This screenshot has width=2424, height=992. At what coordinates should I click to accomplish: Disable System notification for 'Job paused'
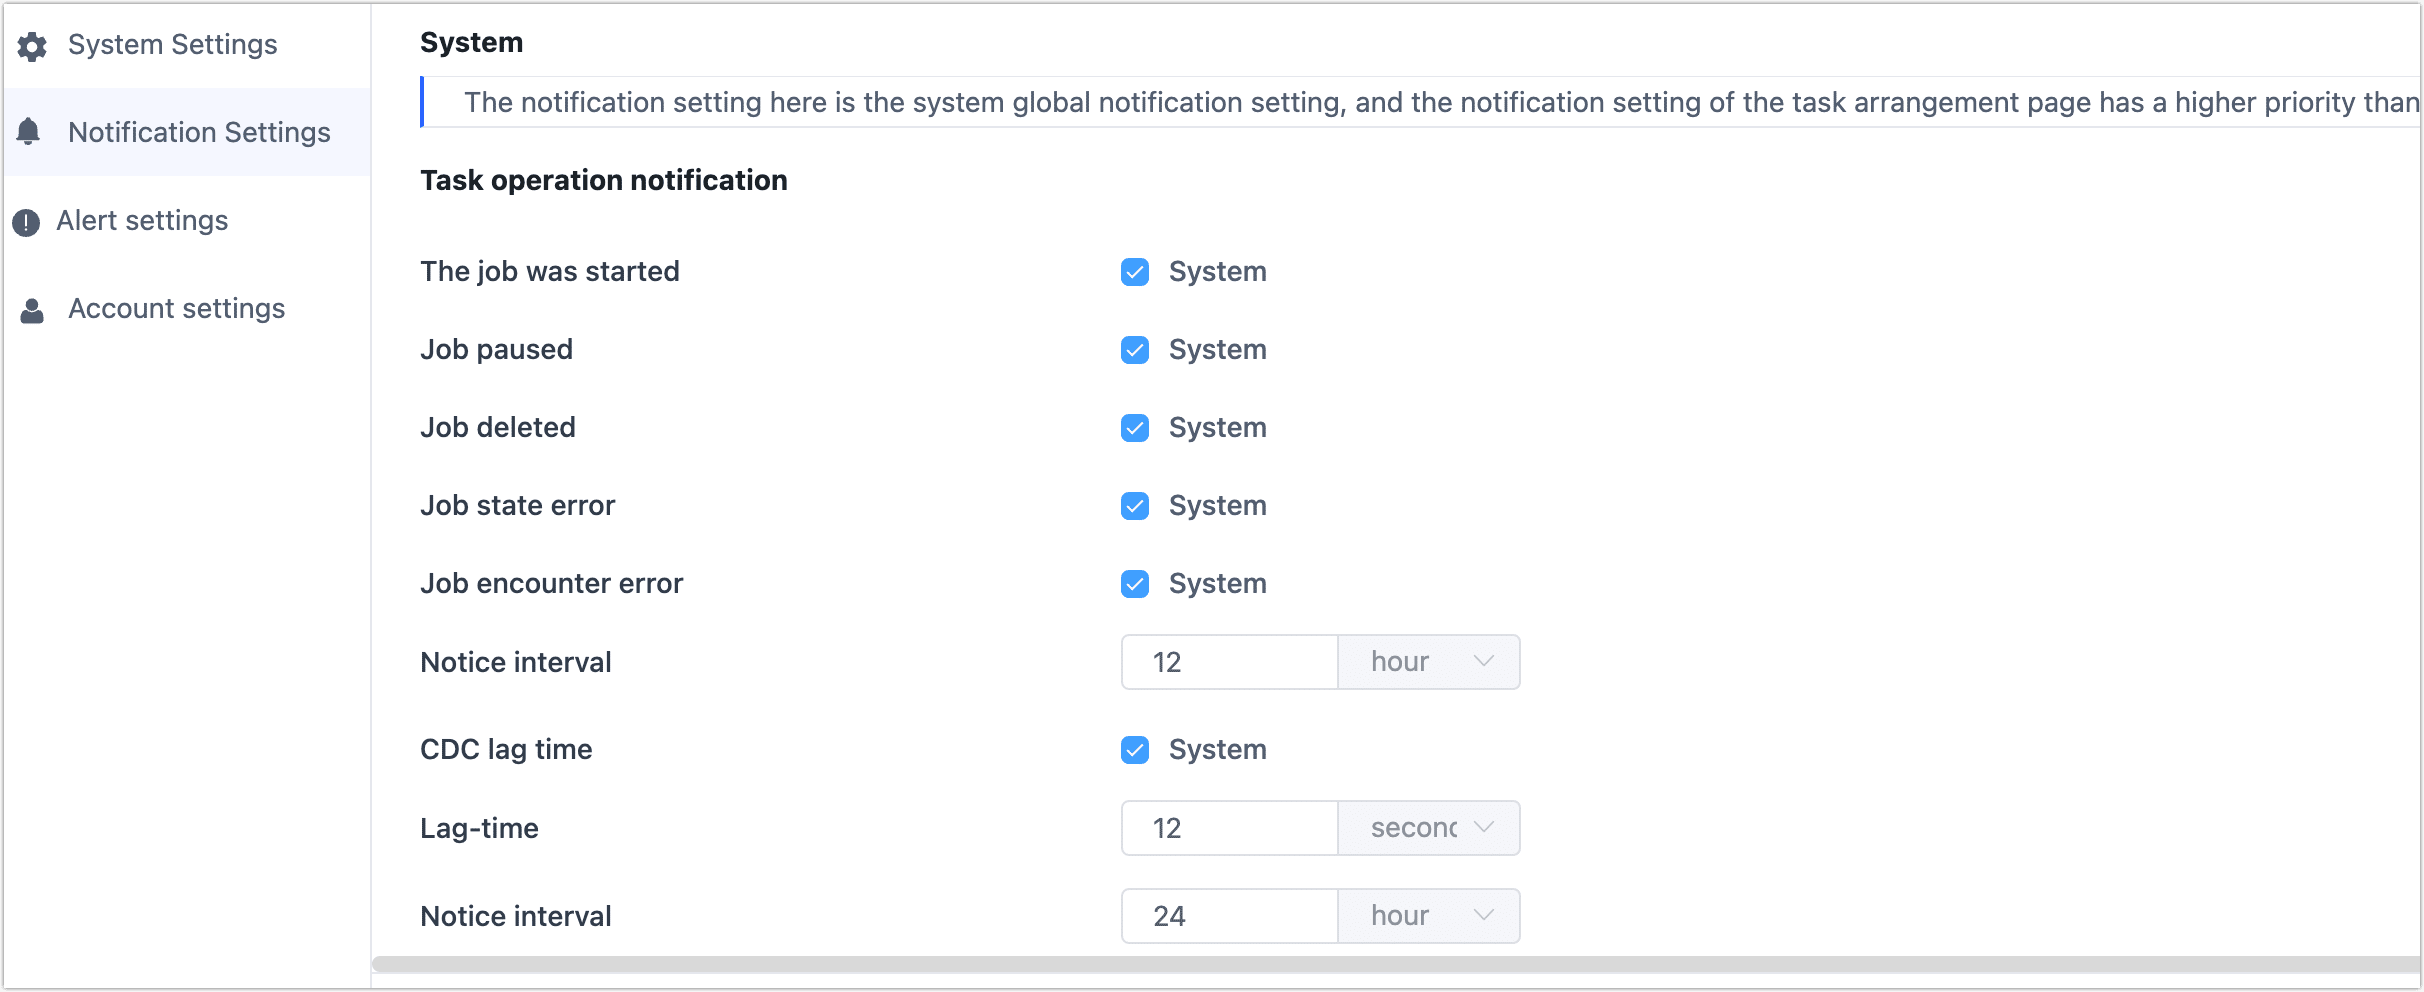[x=1134, y=349]
